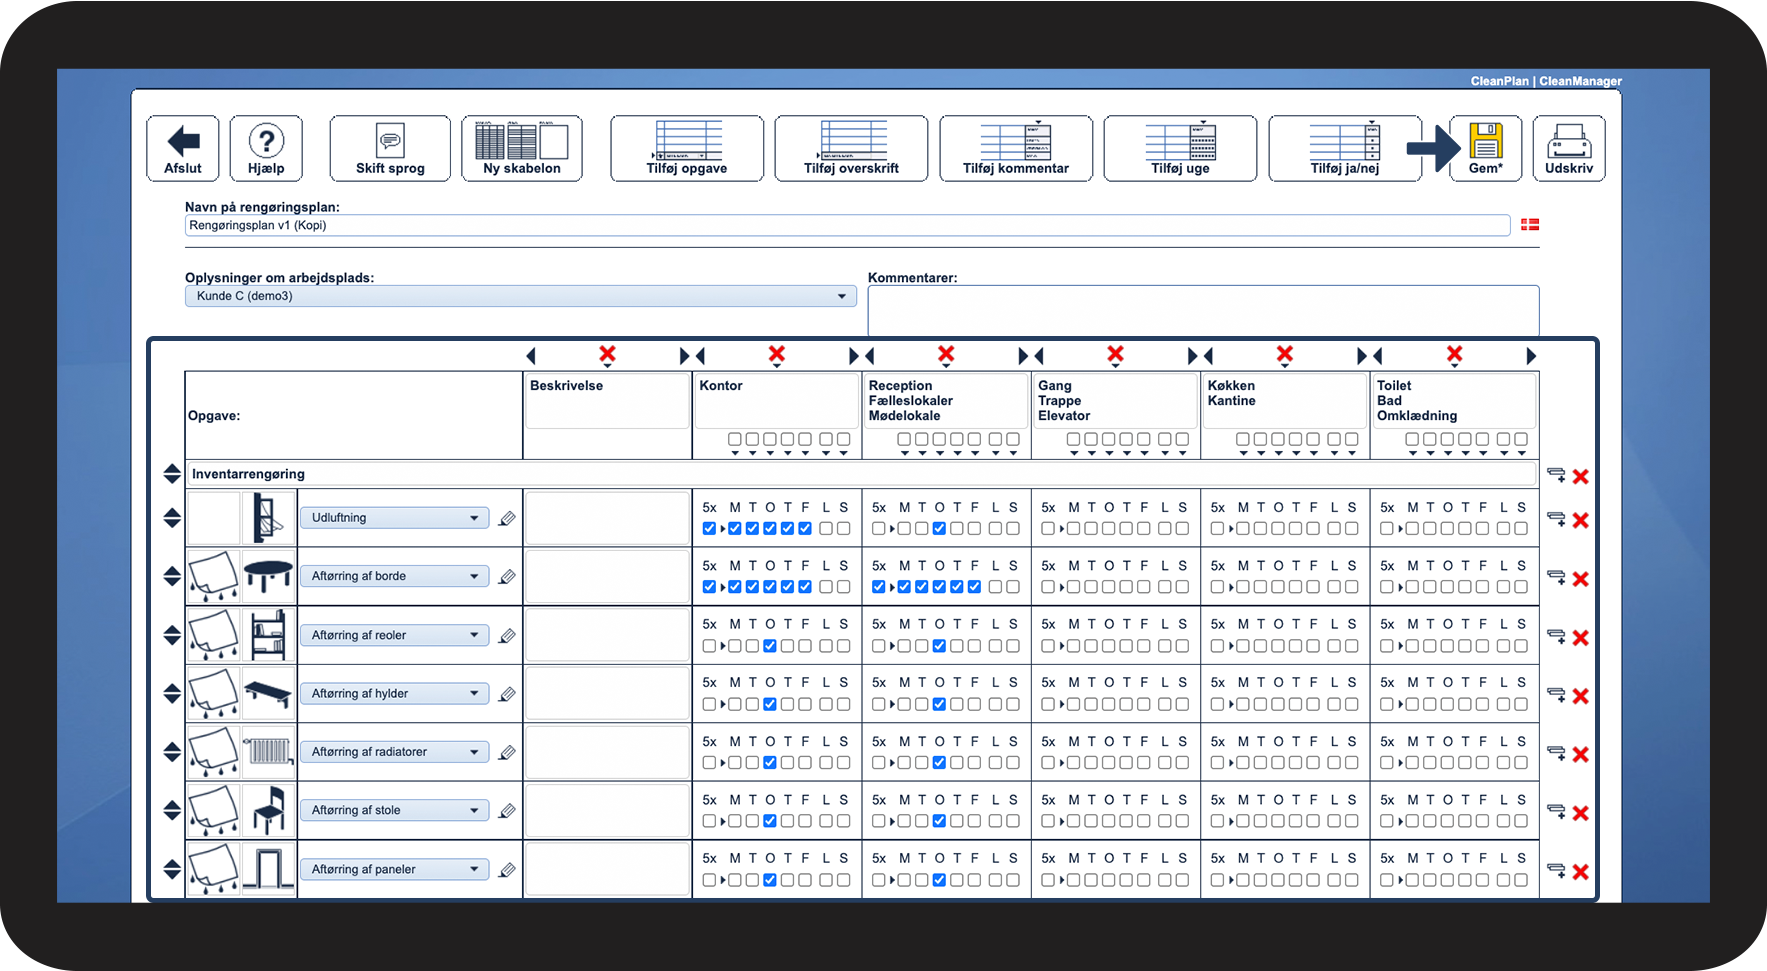Open help via the Hjælp question mark icon
The image size is (1767, 971).
[x=266, y=140]
